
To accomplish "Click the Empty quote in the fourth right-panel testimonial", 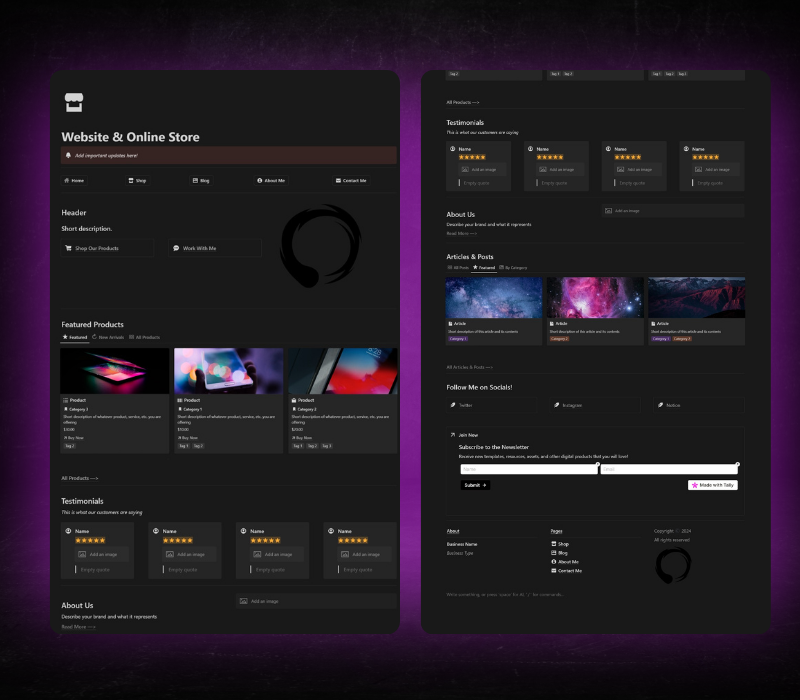I will click(x=710, y=183).
